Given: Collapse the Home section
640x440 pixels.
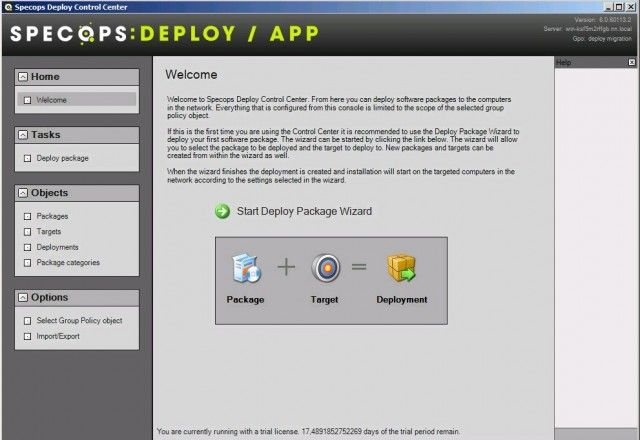Looking at the screenshot, I should (x=23, y=77).
